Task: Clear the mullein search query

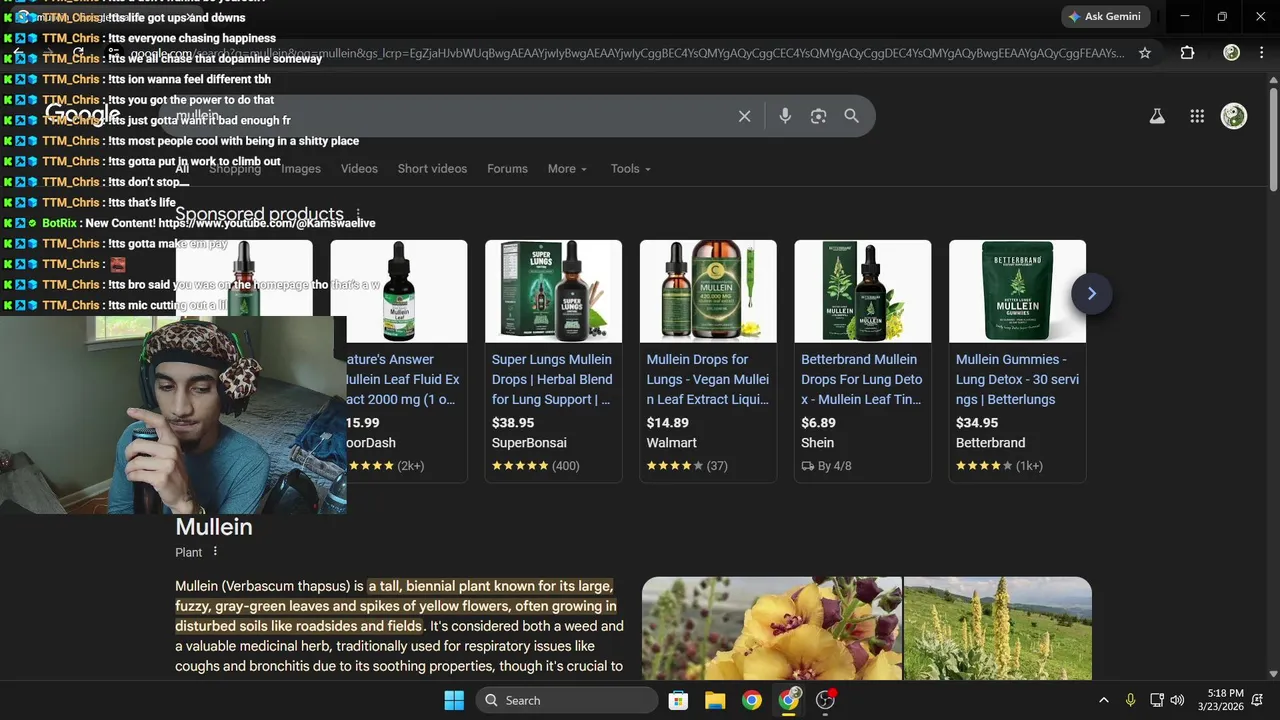Action: 744,116
